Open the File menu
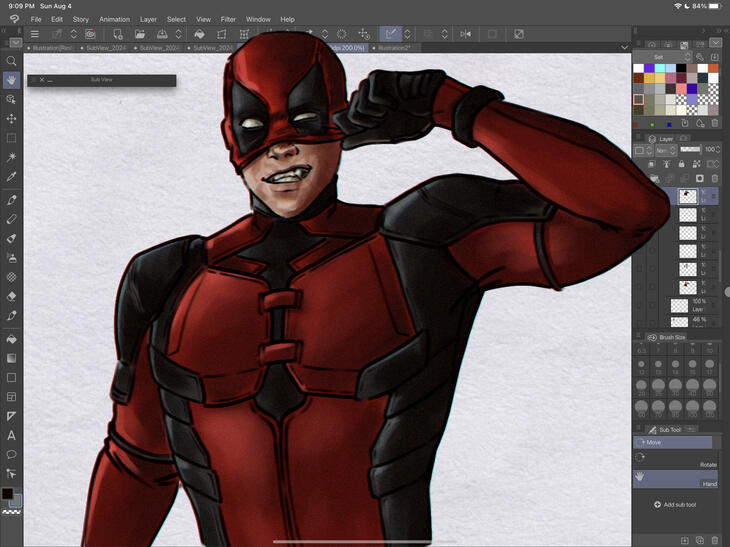The image size is (730, 547). 36,20
